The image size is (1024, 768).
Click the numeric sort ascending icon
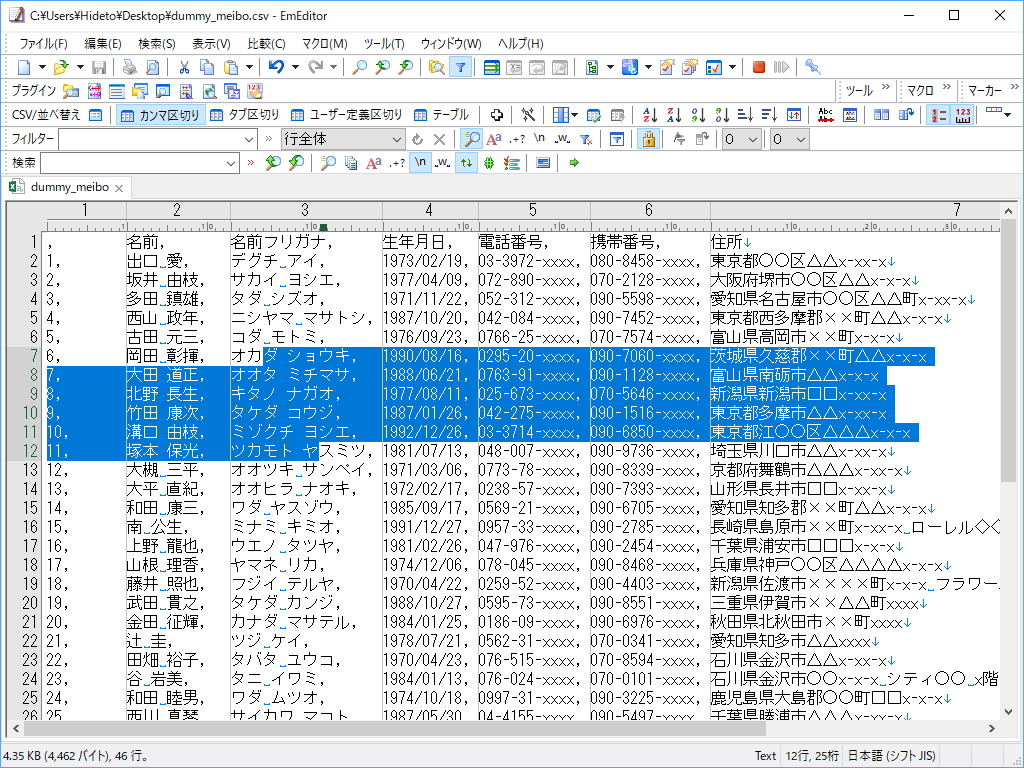698,116
